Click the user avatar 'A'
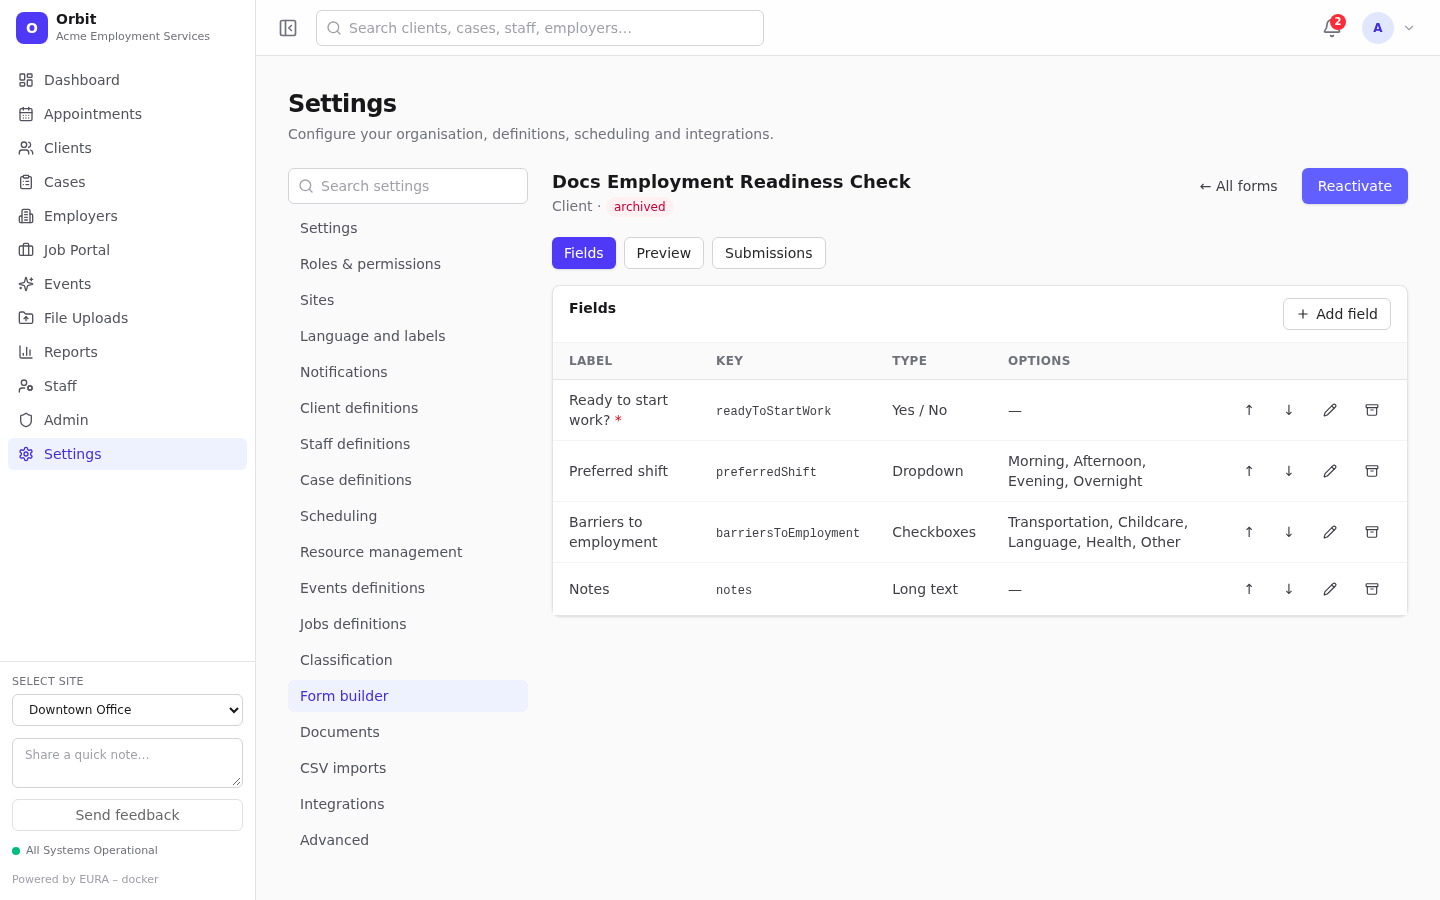Screen dimensions: 1440x900 [1378, 28]
